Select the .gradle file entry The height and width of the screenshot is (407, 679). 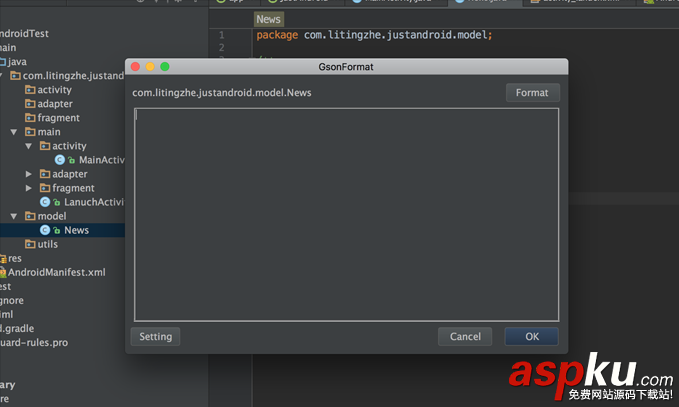17,328
